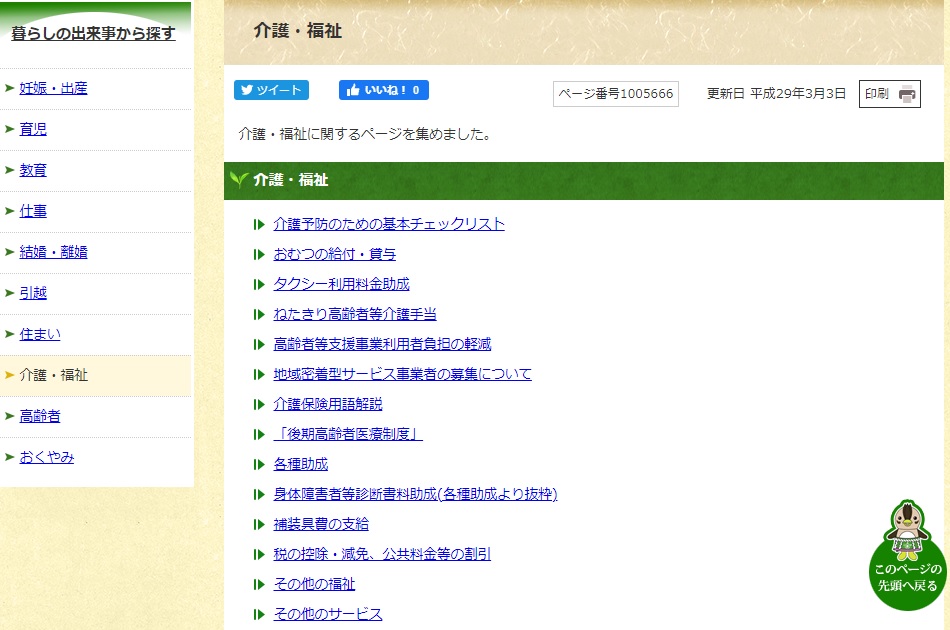Click the 介護・福祉に関するページを集めました description
The height and width of the screenshot is (630, 950).
coord(365,134)
